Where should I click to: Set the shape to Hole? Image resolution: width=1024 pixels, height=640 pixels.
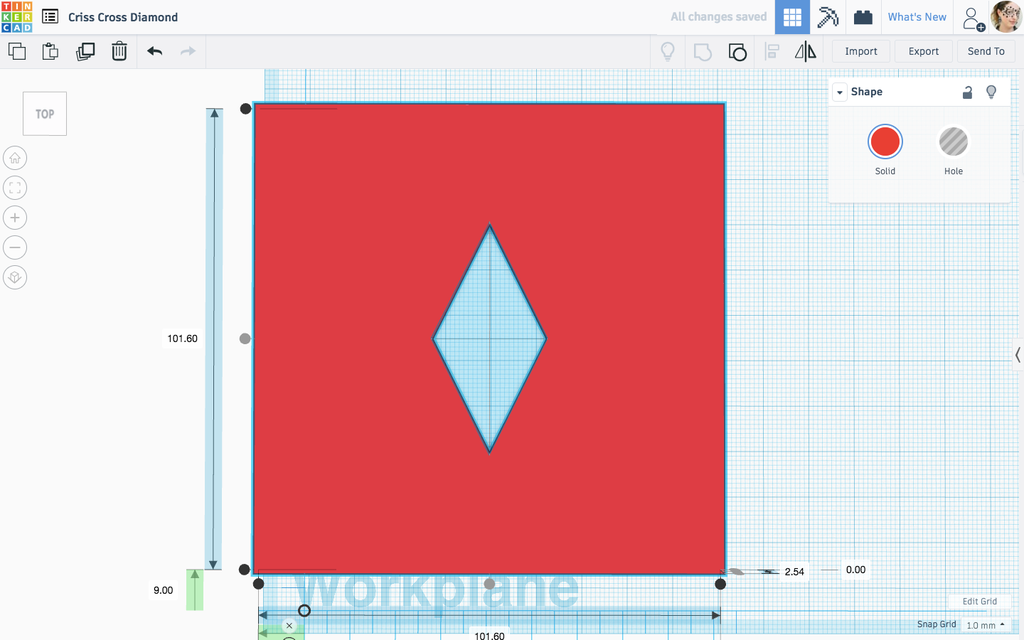953,142
